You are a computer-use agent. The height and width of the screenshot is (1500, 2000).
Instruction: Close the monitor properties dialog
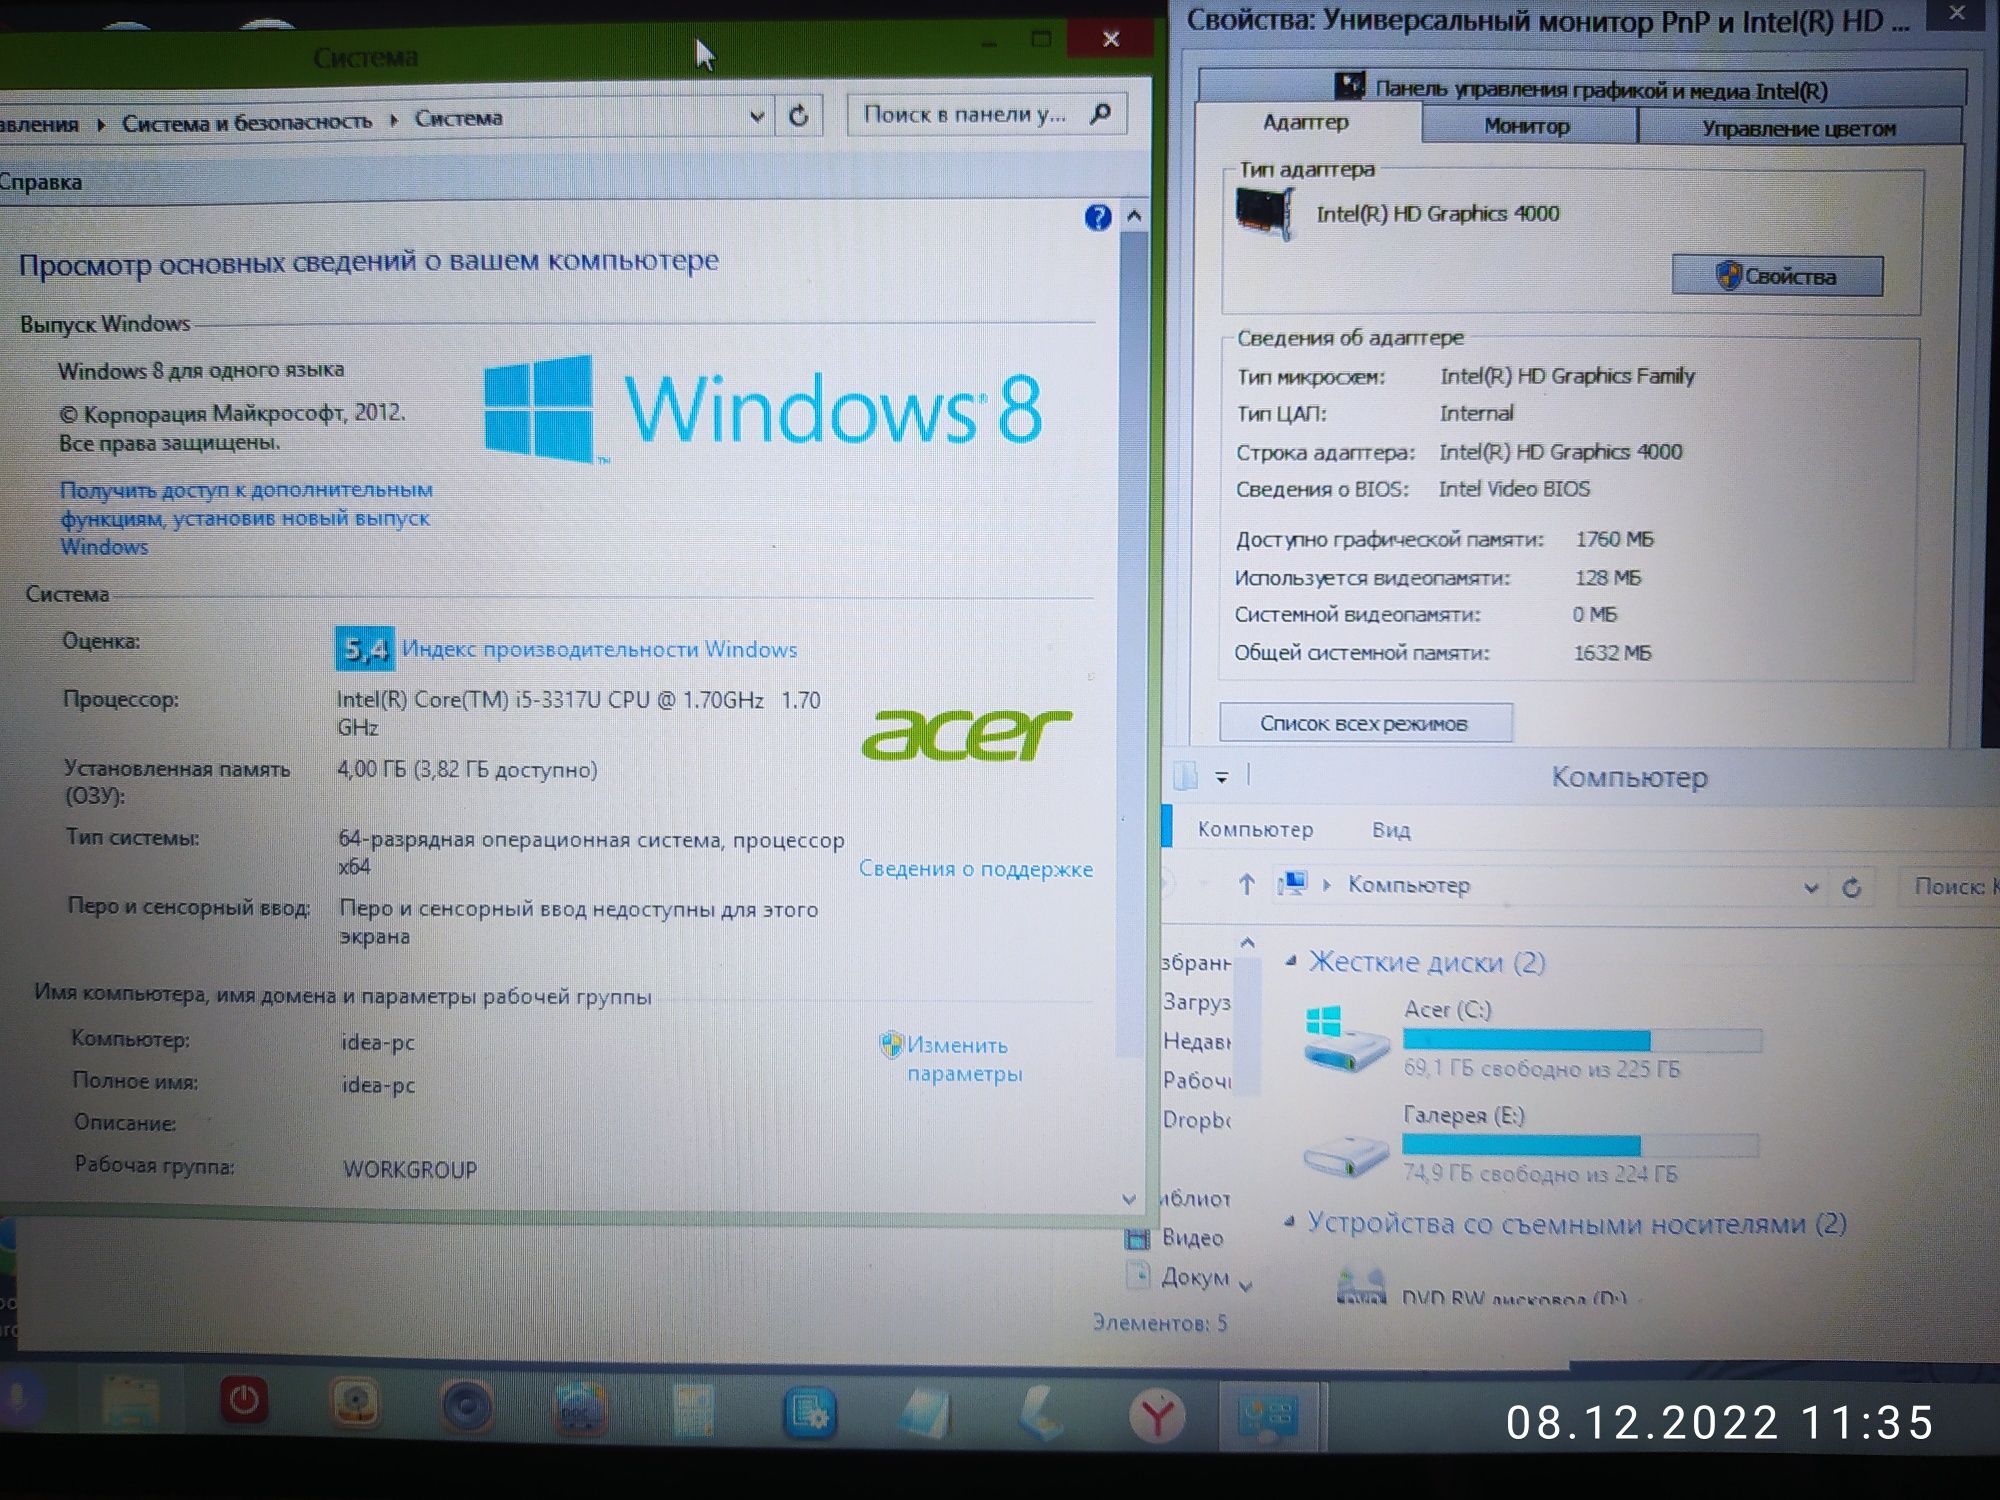[1957, 14]
